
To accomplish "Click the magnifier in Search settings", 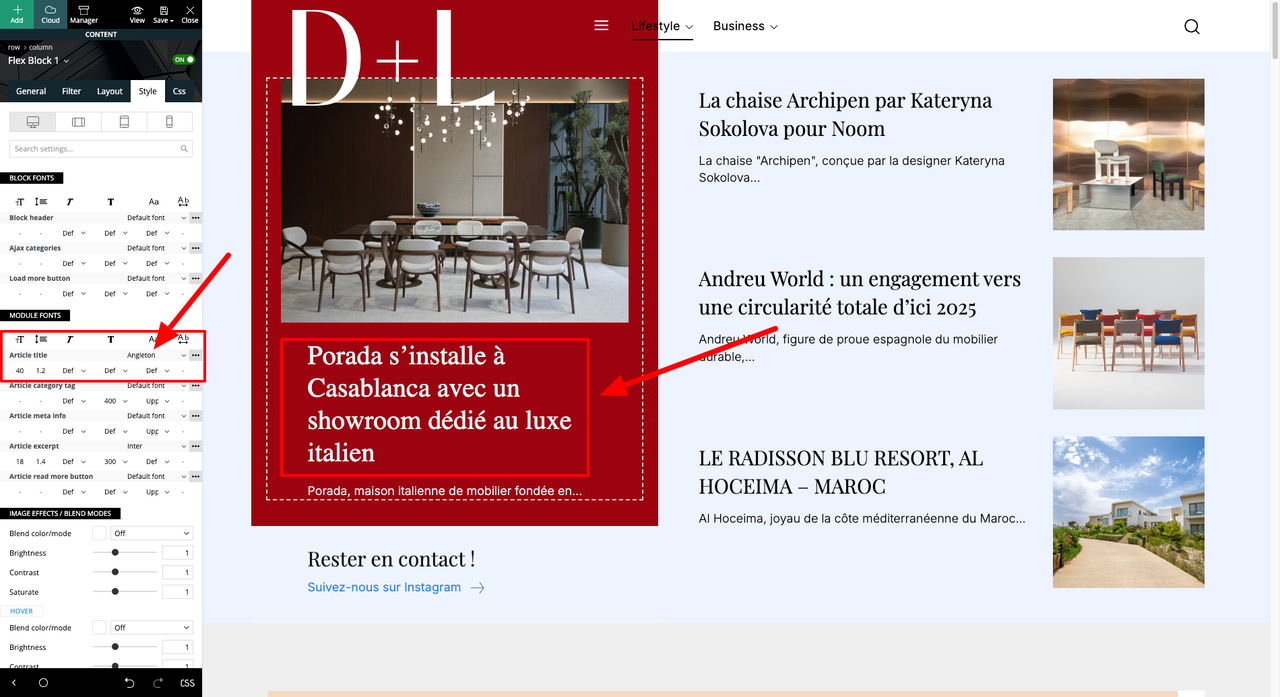I will click(x=184, y=149).
